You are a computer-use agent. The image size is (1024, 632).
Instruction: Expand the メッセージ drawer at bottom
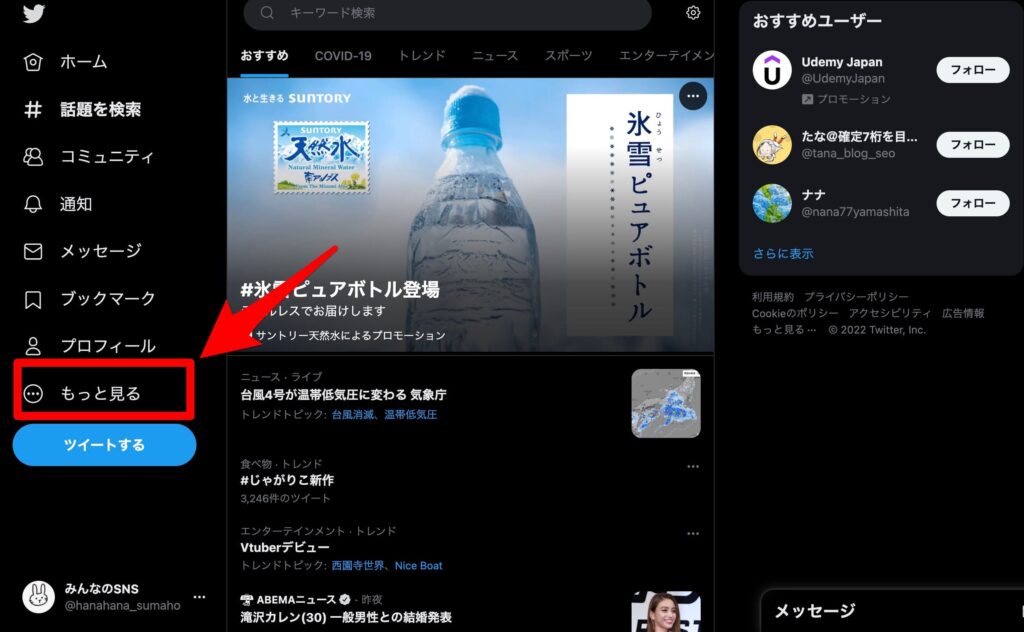[892, 610]
